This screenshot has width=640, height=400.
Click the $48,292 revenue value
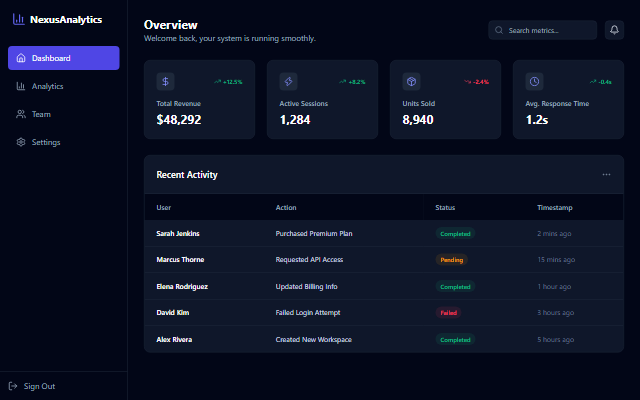tap(179, 120)
